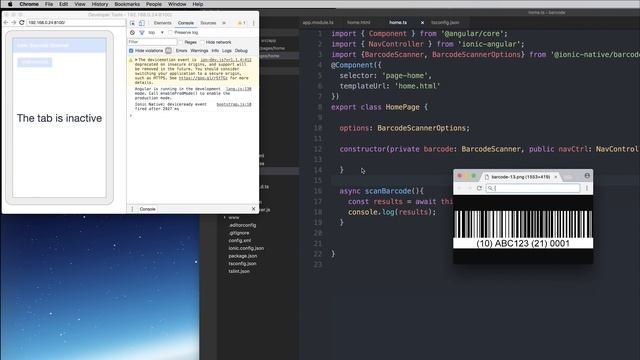This screenshot has width=640, height=360.
Task: Click the DevTools URL address field
Action: click(x=76, y=22)
